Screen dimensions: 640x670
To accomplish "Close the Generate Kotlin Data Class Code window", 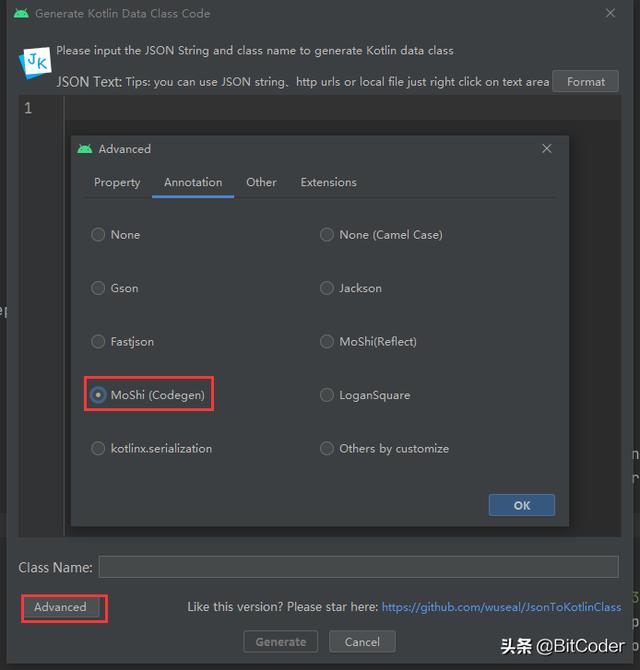I will coord(611,13).
